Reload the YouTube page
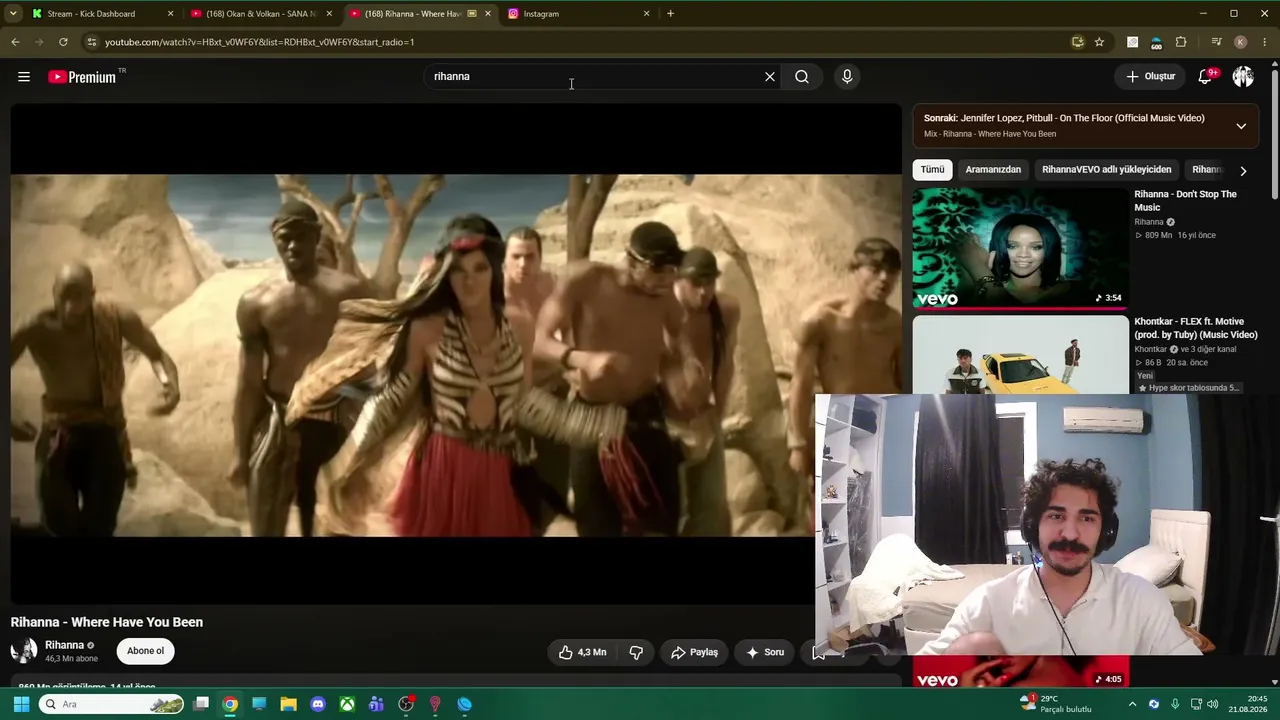This screenshot has width=1280, height=720. (x=63, y=42)
